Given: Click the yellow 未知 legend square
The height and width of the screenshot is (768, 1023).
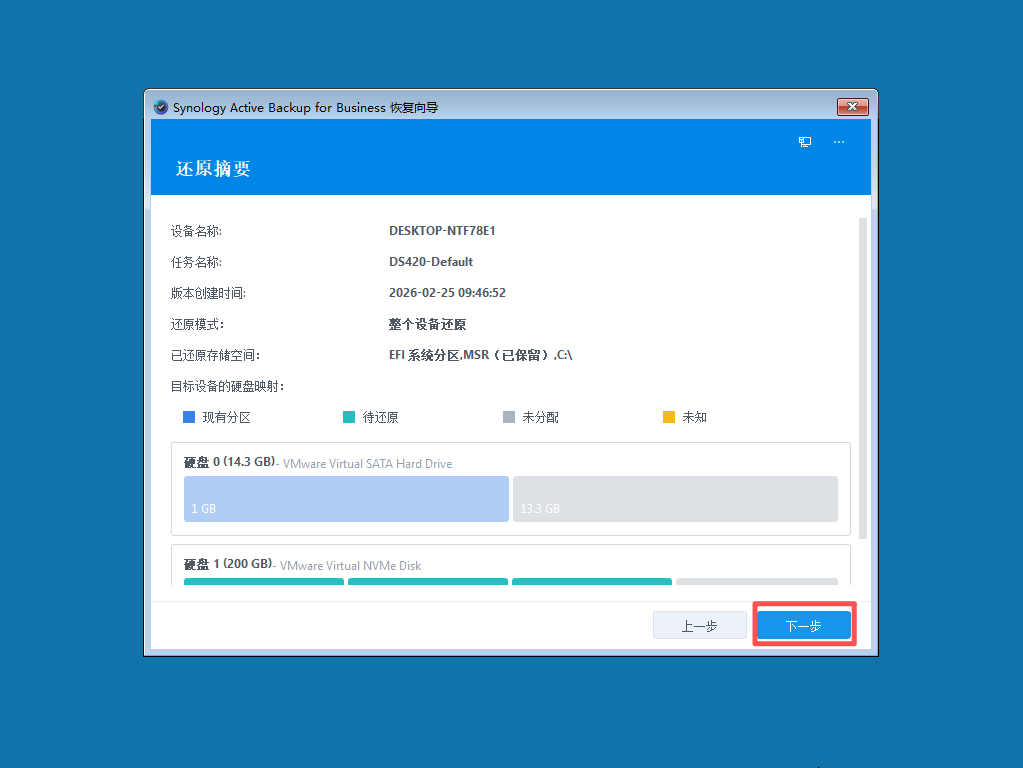Looking at the screenshot, I should click(668, 417).
